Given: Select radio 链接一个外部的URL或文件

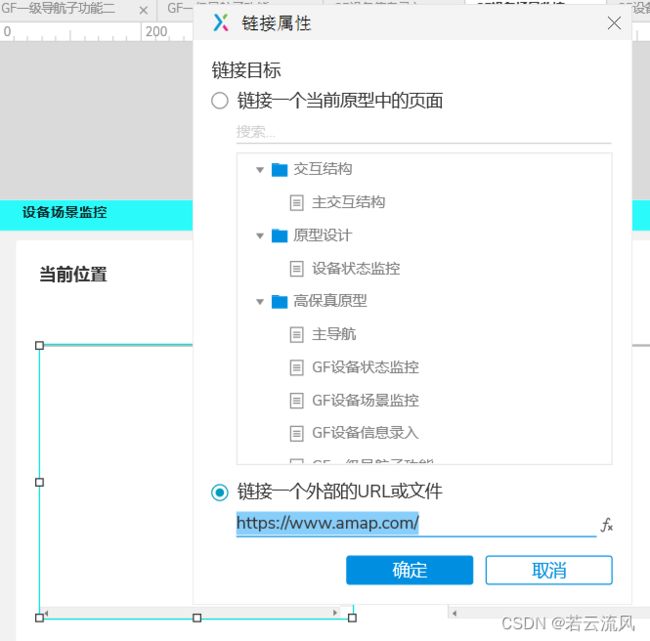Looking at the screenshot, I should pyautogui.click(x=220, y=492).
